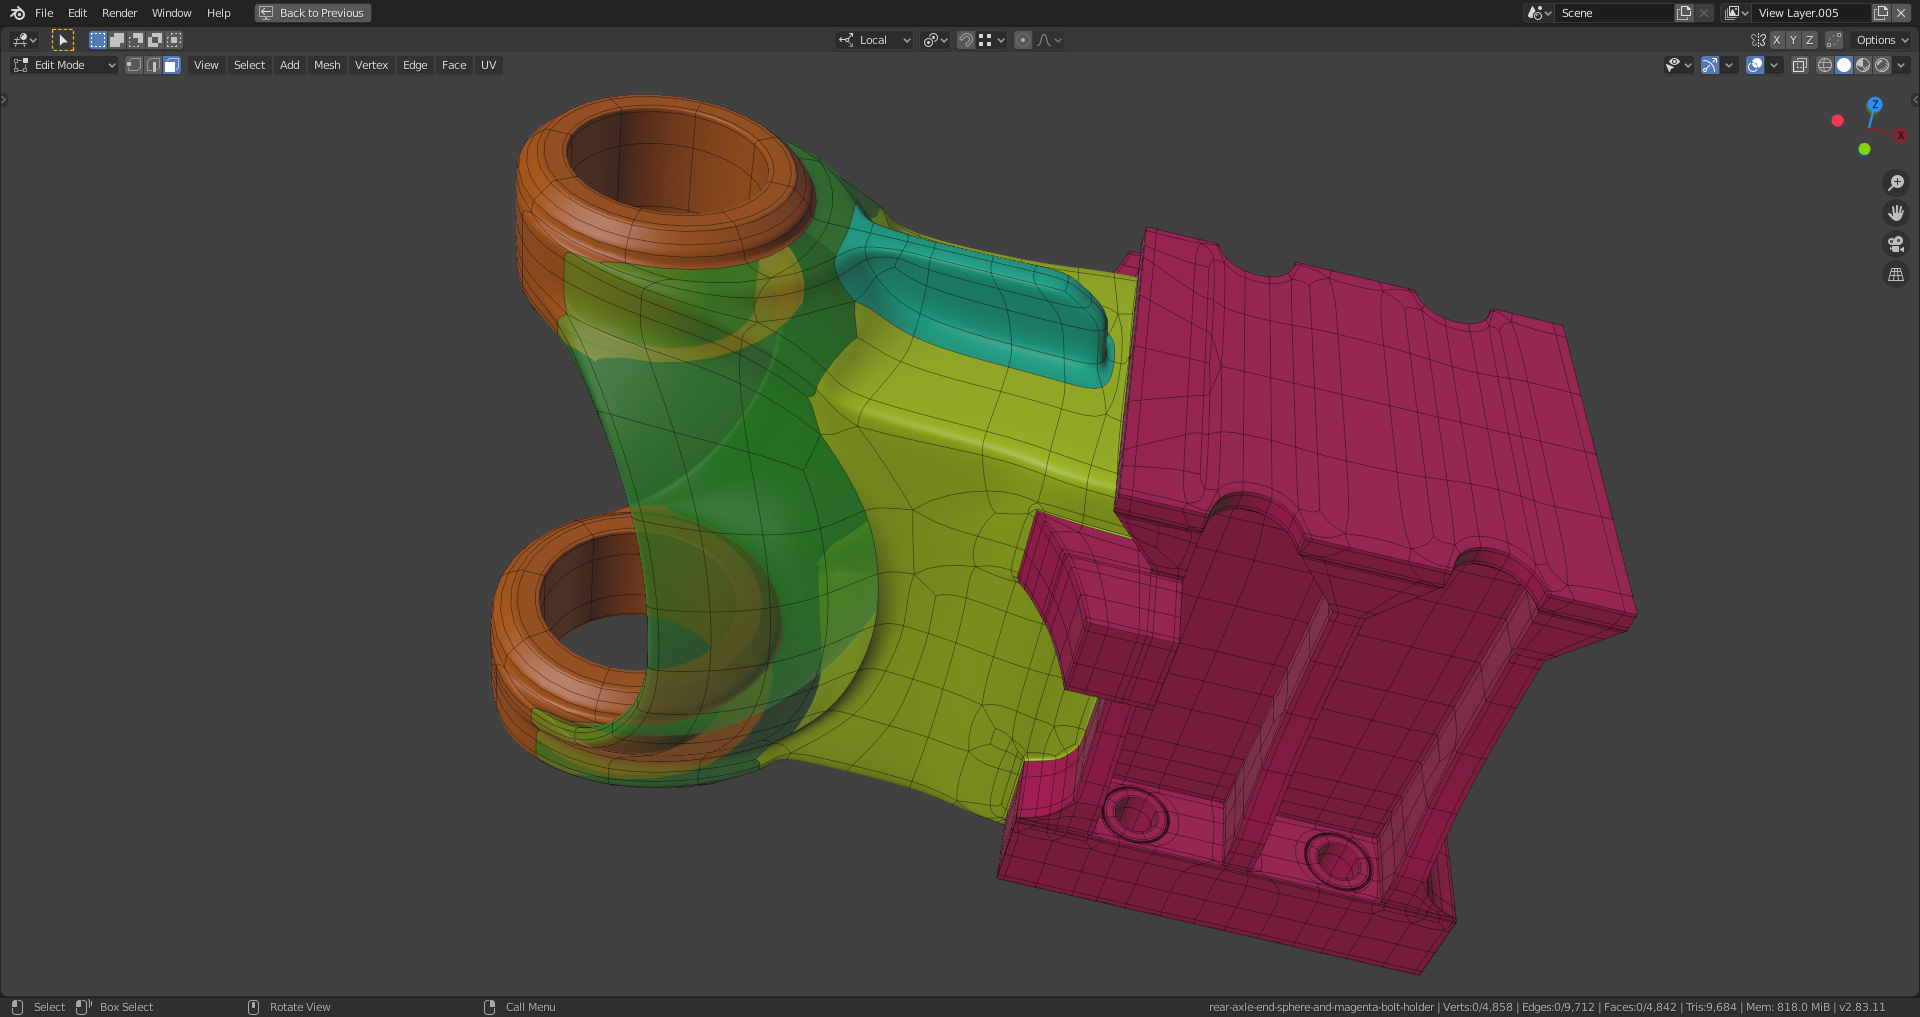Open the snapping options dropdown
Image resolution: width=1920 pixels, height=1017 pixels.
tap(992, 40)
